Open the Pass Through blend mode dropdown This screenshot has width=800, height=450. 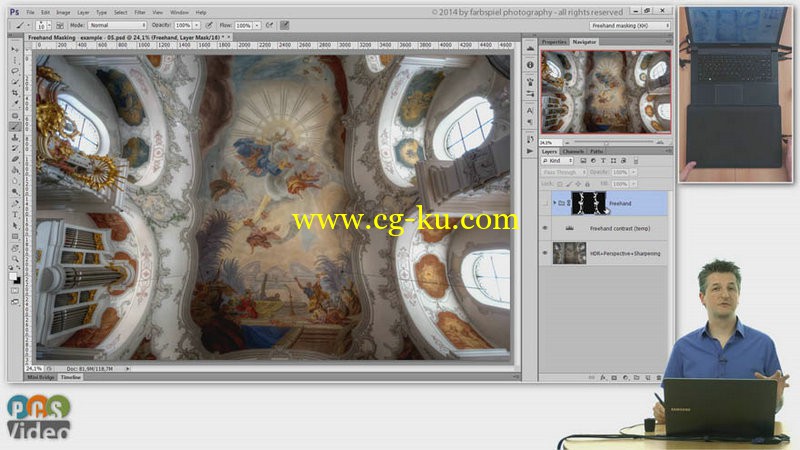(564, 172)
